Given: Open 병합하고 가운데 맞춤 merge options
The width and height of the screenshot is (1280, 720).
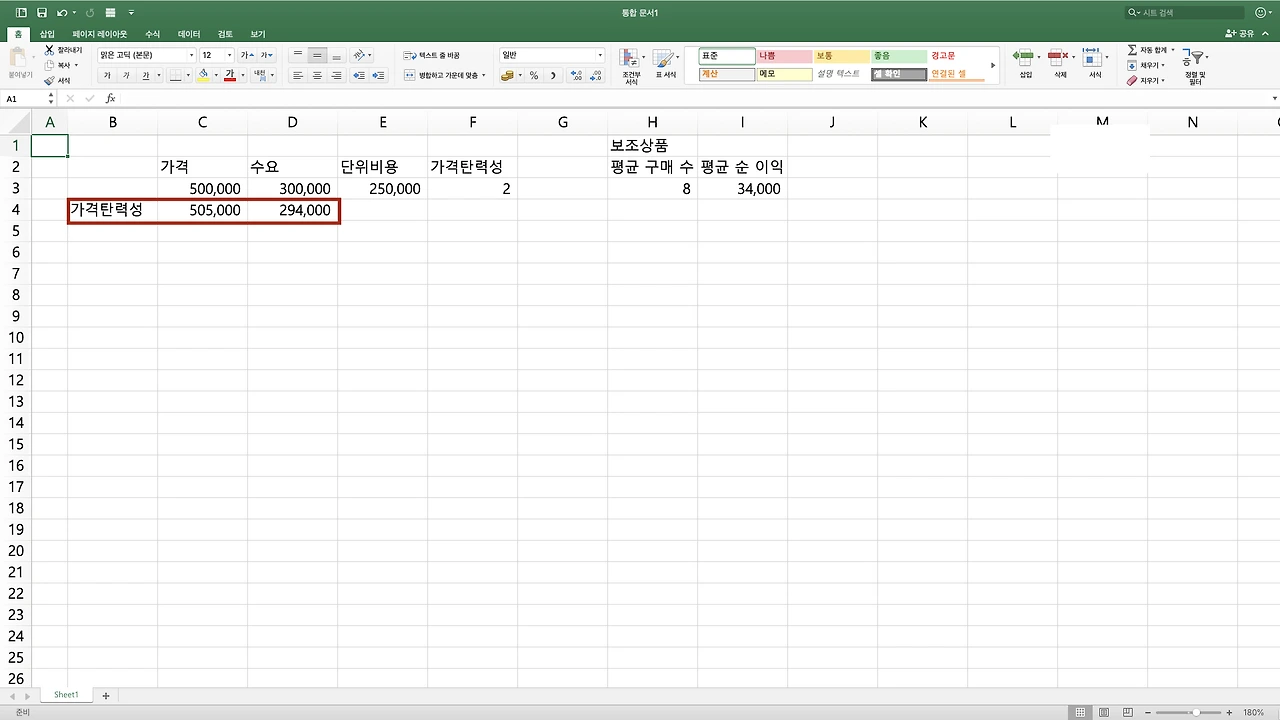Looking at the screenshot, I should tap(444, 75).
